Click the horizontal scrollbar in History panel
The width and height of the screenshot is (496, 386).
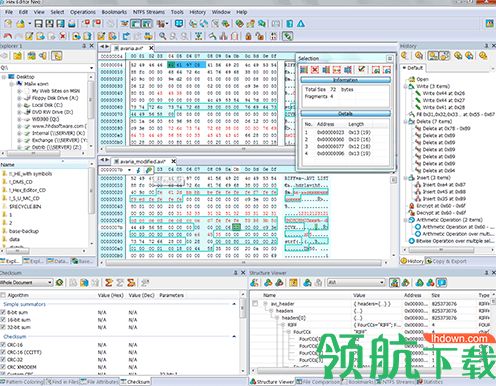[x=448, y=250]
